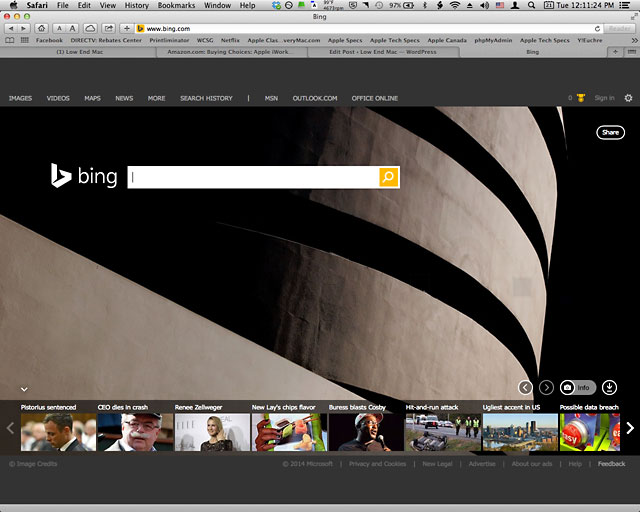Show next Bing background image

tap(546, 387)
